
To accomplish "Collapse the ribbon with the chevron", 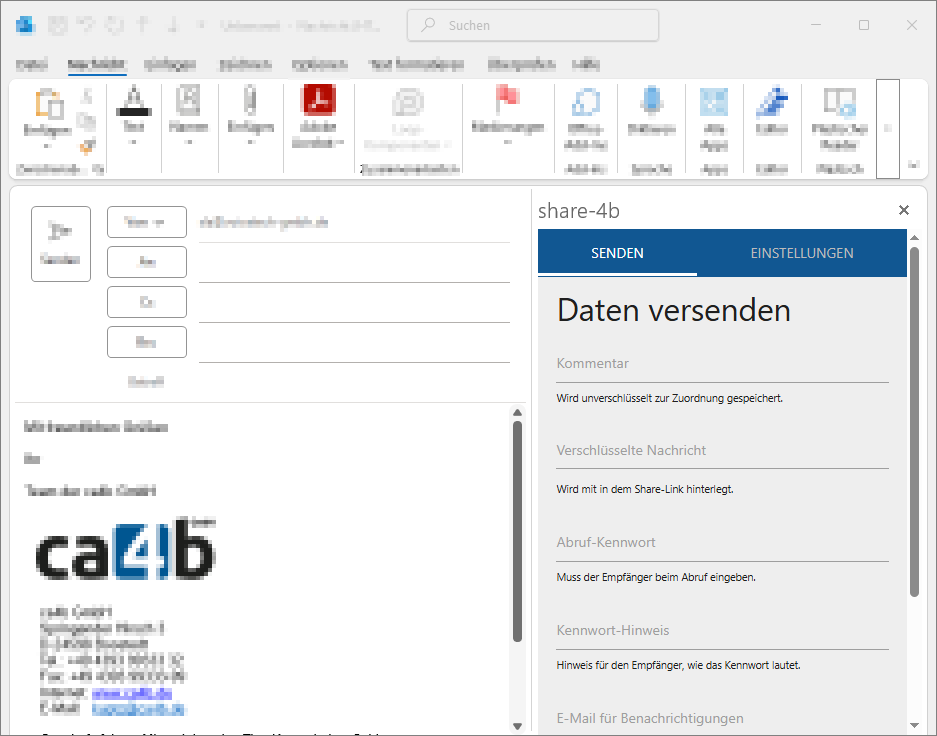I will click(x=912, y=165).
